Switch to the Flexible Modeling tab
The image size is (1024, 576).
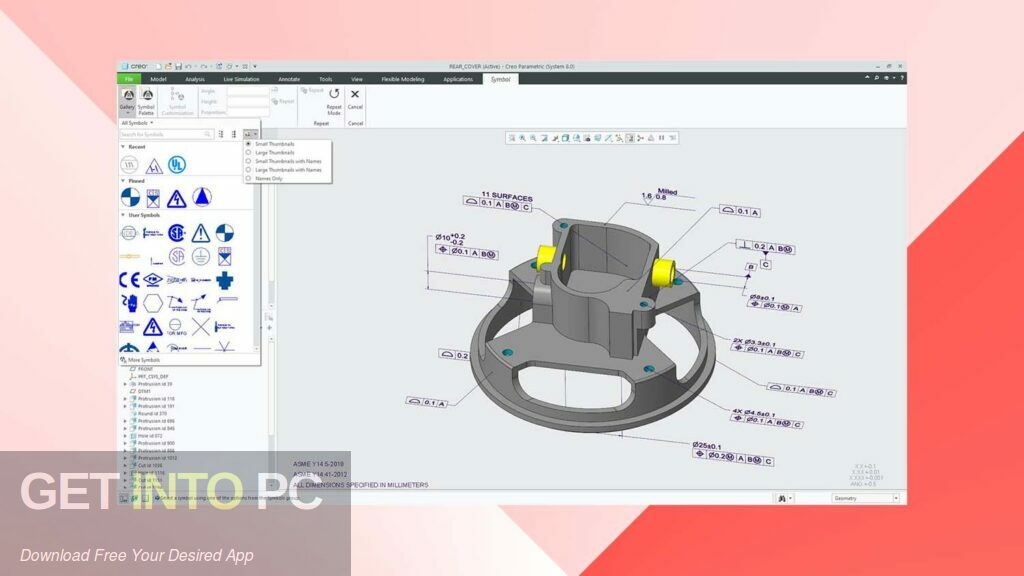coord(402,79)
